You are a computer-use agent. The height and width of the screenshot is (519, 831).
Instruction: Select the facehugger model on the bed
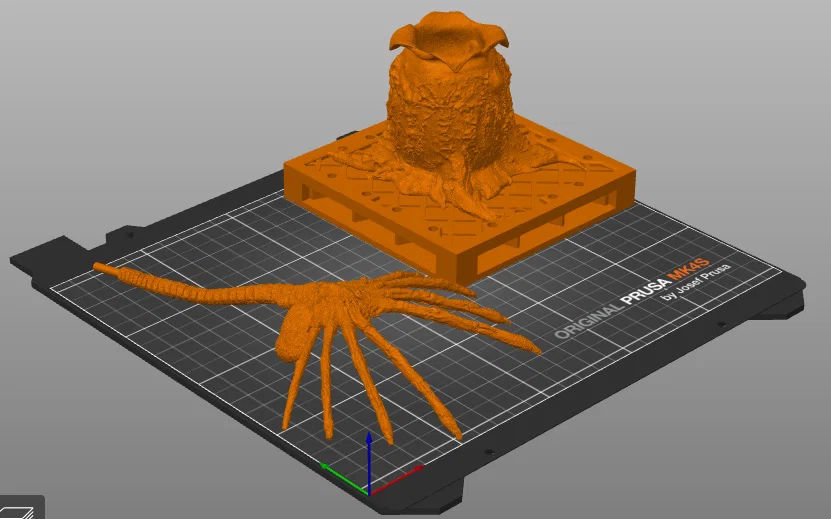coord(317,353)
